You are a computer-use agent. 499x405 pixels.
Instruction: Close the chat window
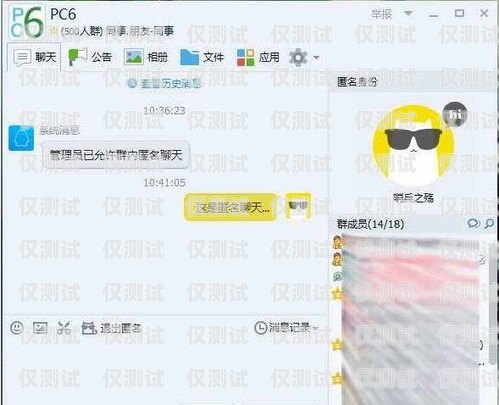(x=484, y=13)
